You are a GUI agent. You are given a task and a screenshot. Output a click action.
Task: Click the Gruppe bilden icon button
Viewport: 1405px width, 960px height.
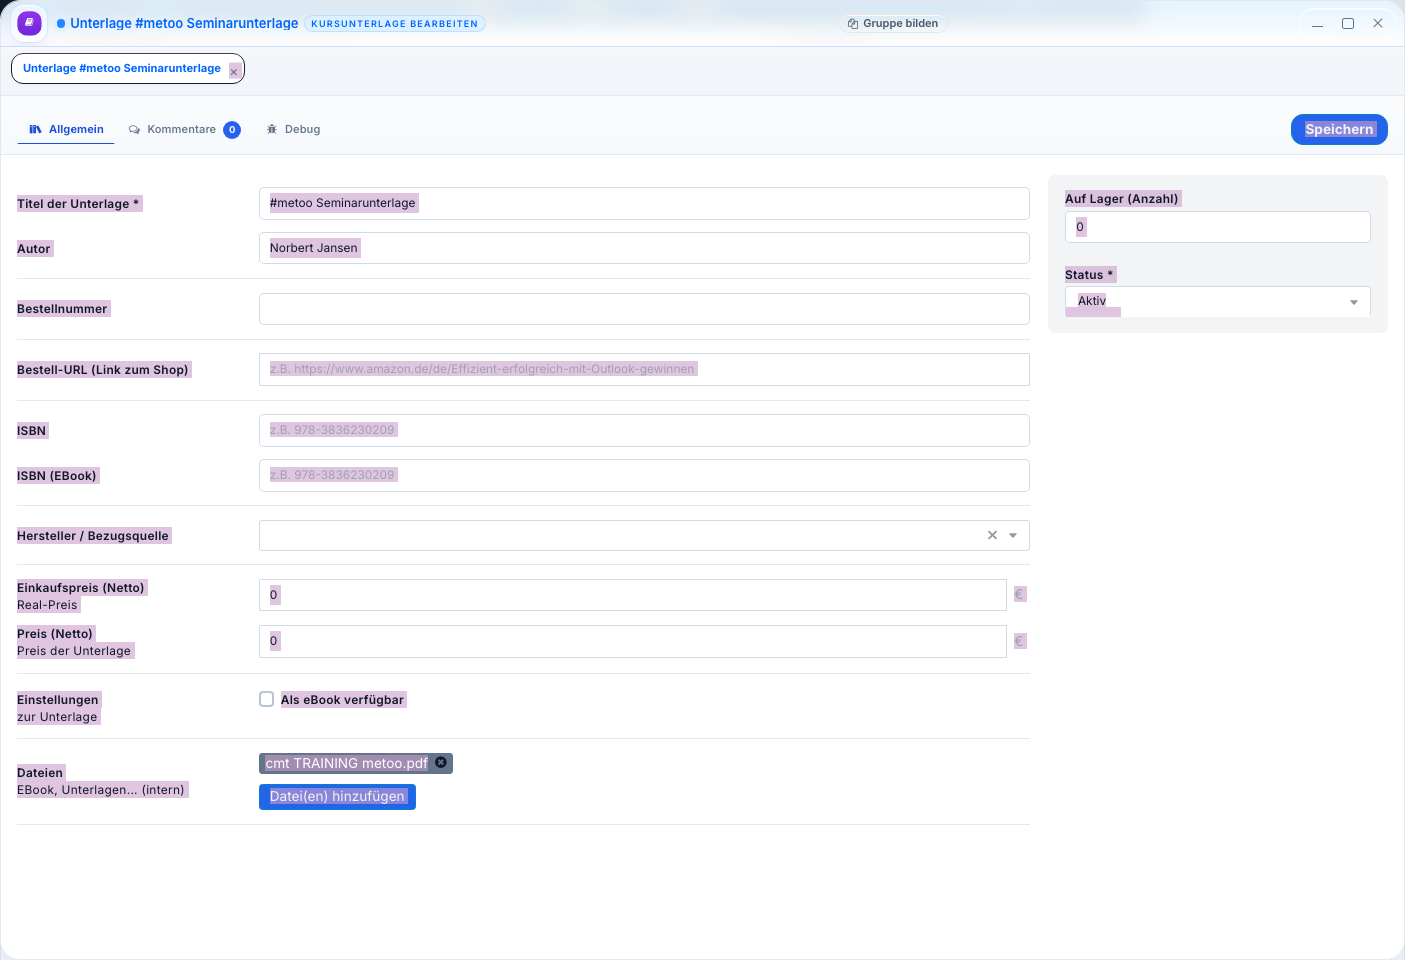click(x=852, y=24)
